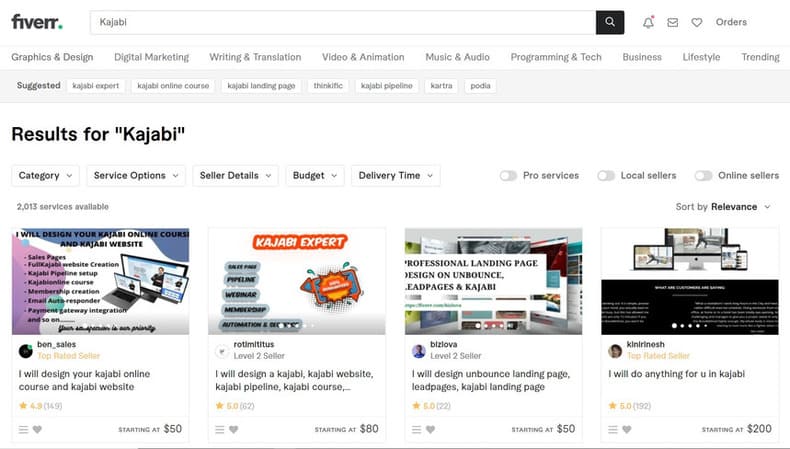
Task: Click $200 starting price on kinirinesh gig
Action: 759,429
